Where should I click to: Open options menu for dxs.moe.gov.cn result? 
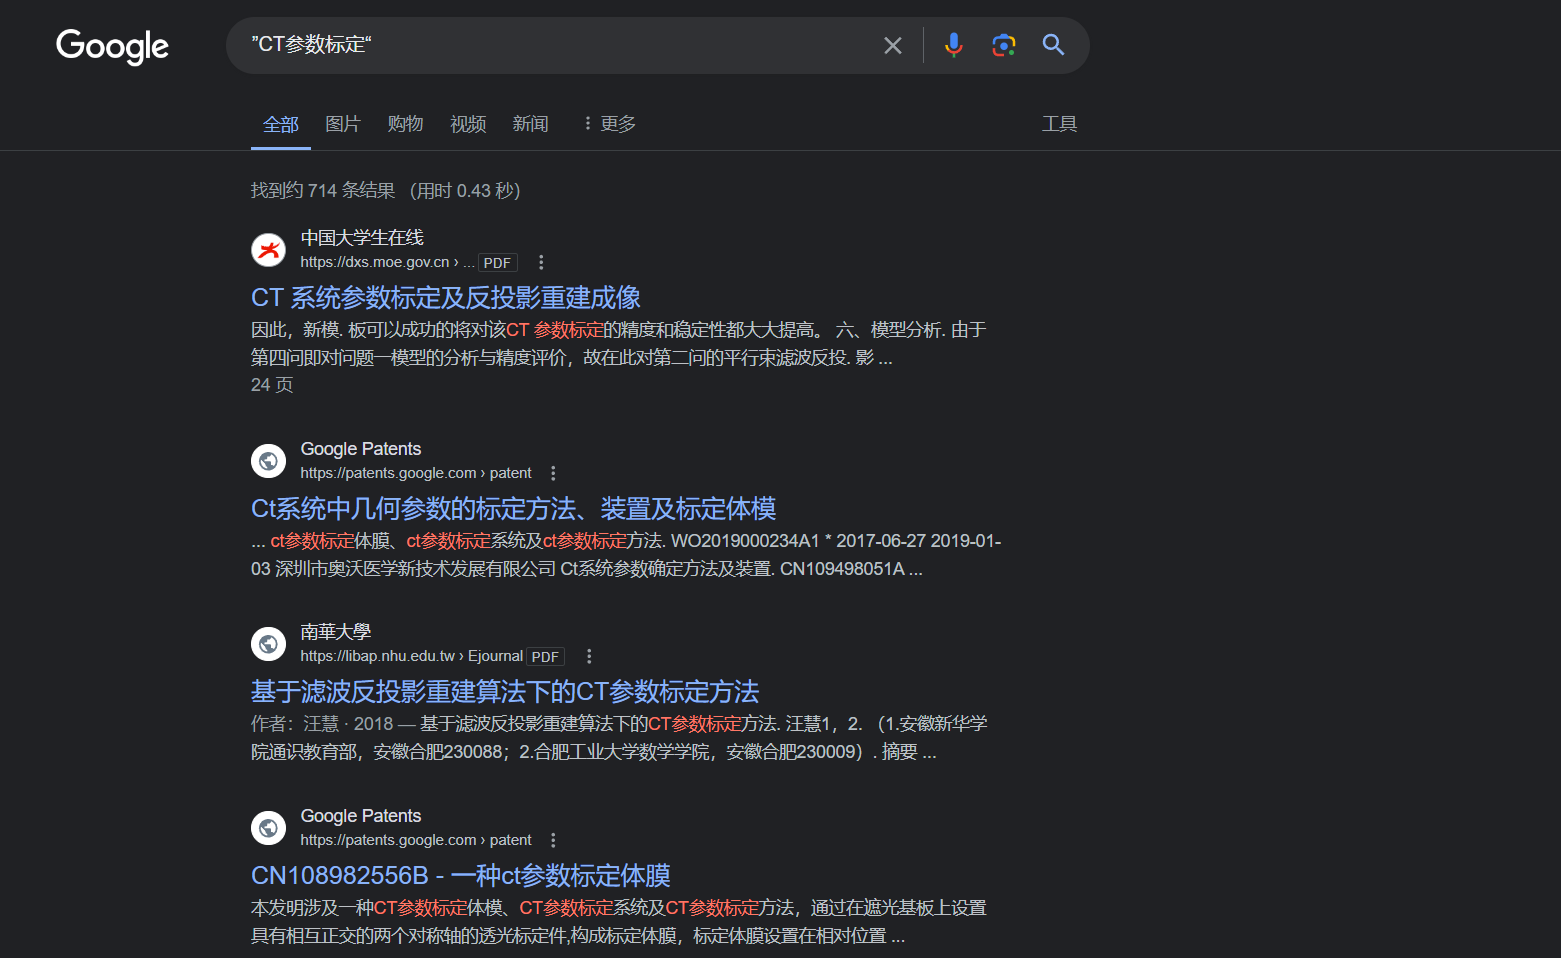click(x=541, y=262)
